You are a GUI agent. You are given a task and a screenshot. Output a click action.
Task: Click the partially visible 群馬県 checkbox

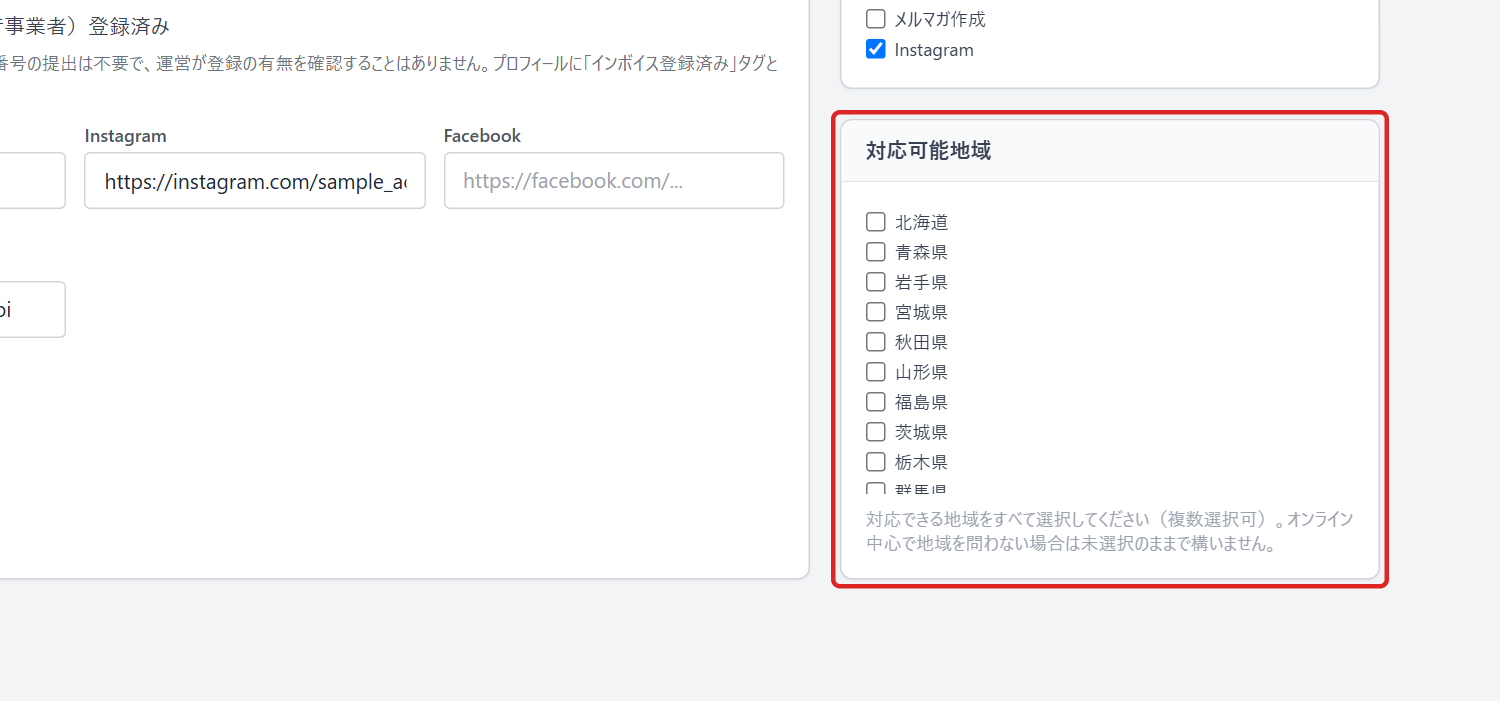(x=876, y=488)
